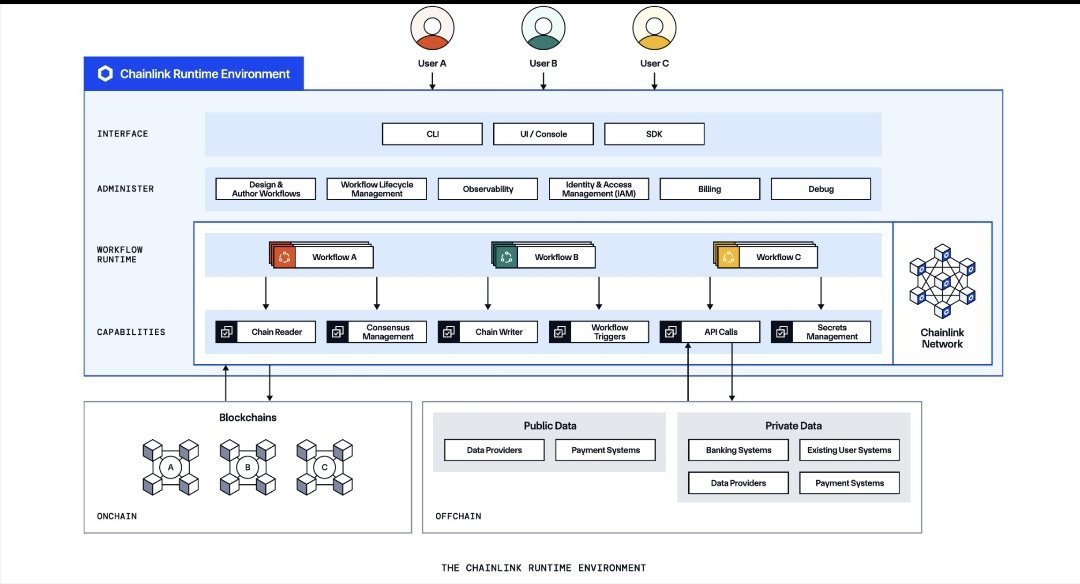Click the green Workflow B icon
The image size is (1080, 584).
[x=506, y=258]
